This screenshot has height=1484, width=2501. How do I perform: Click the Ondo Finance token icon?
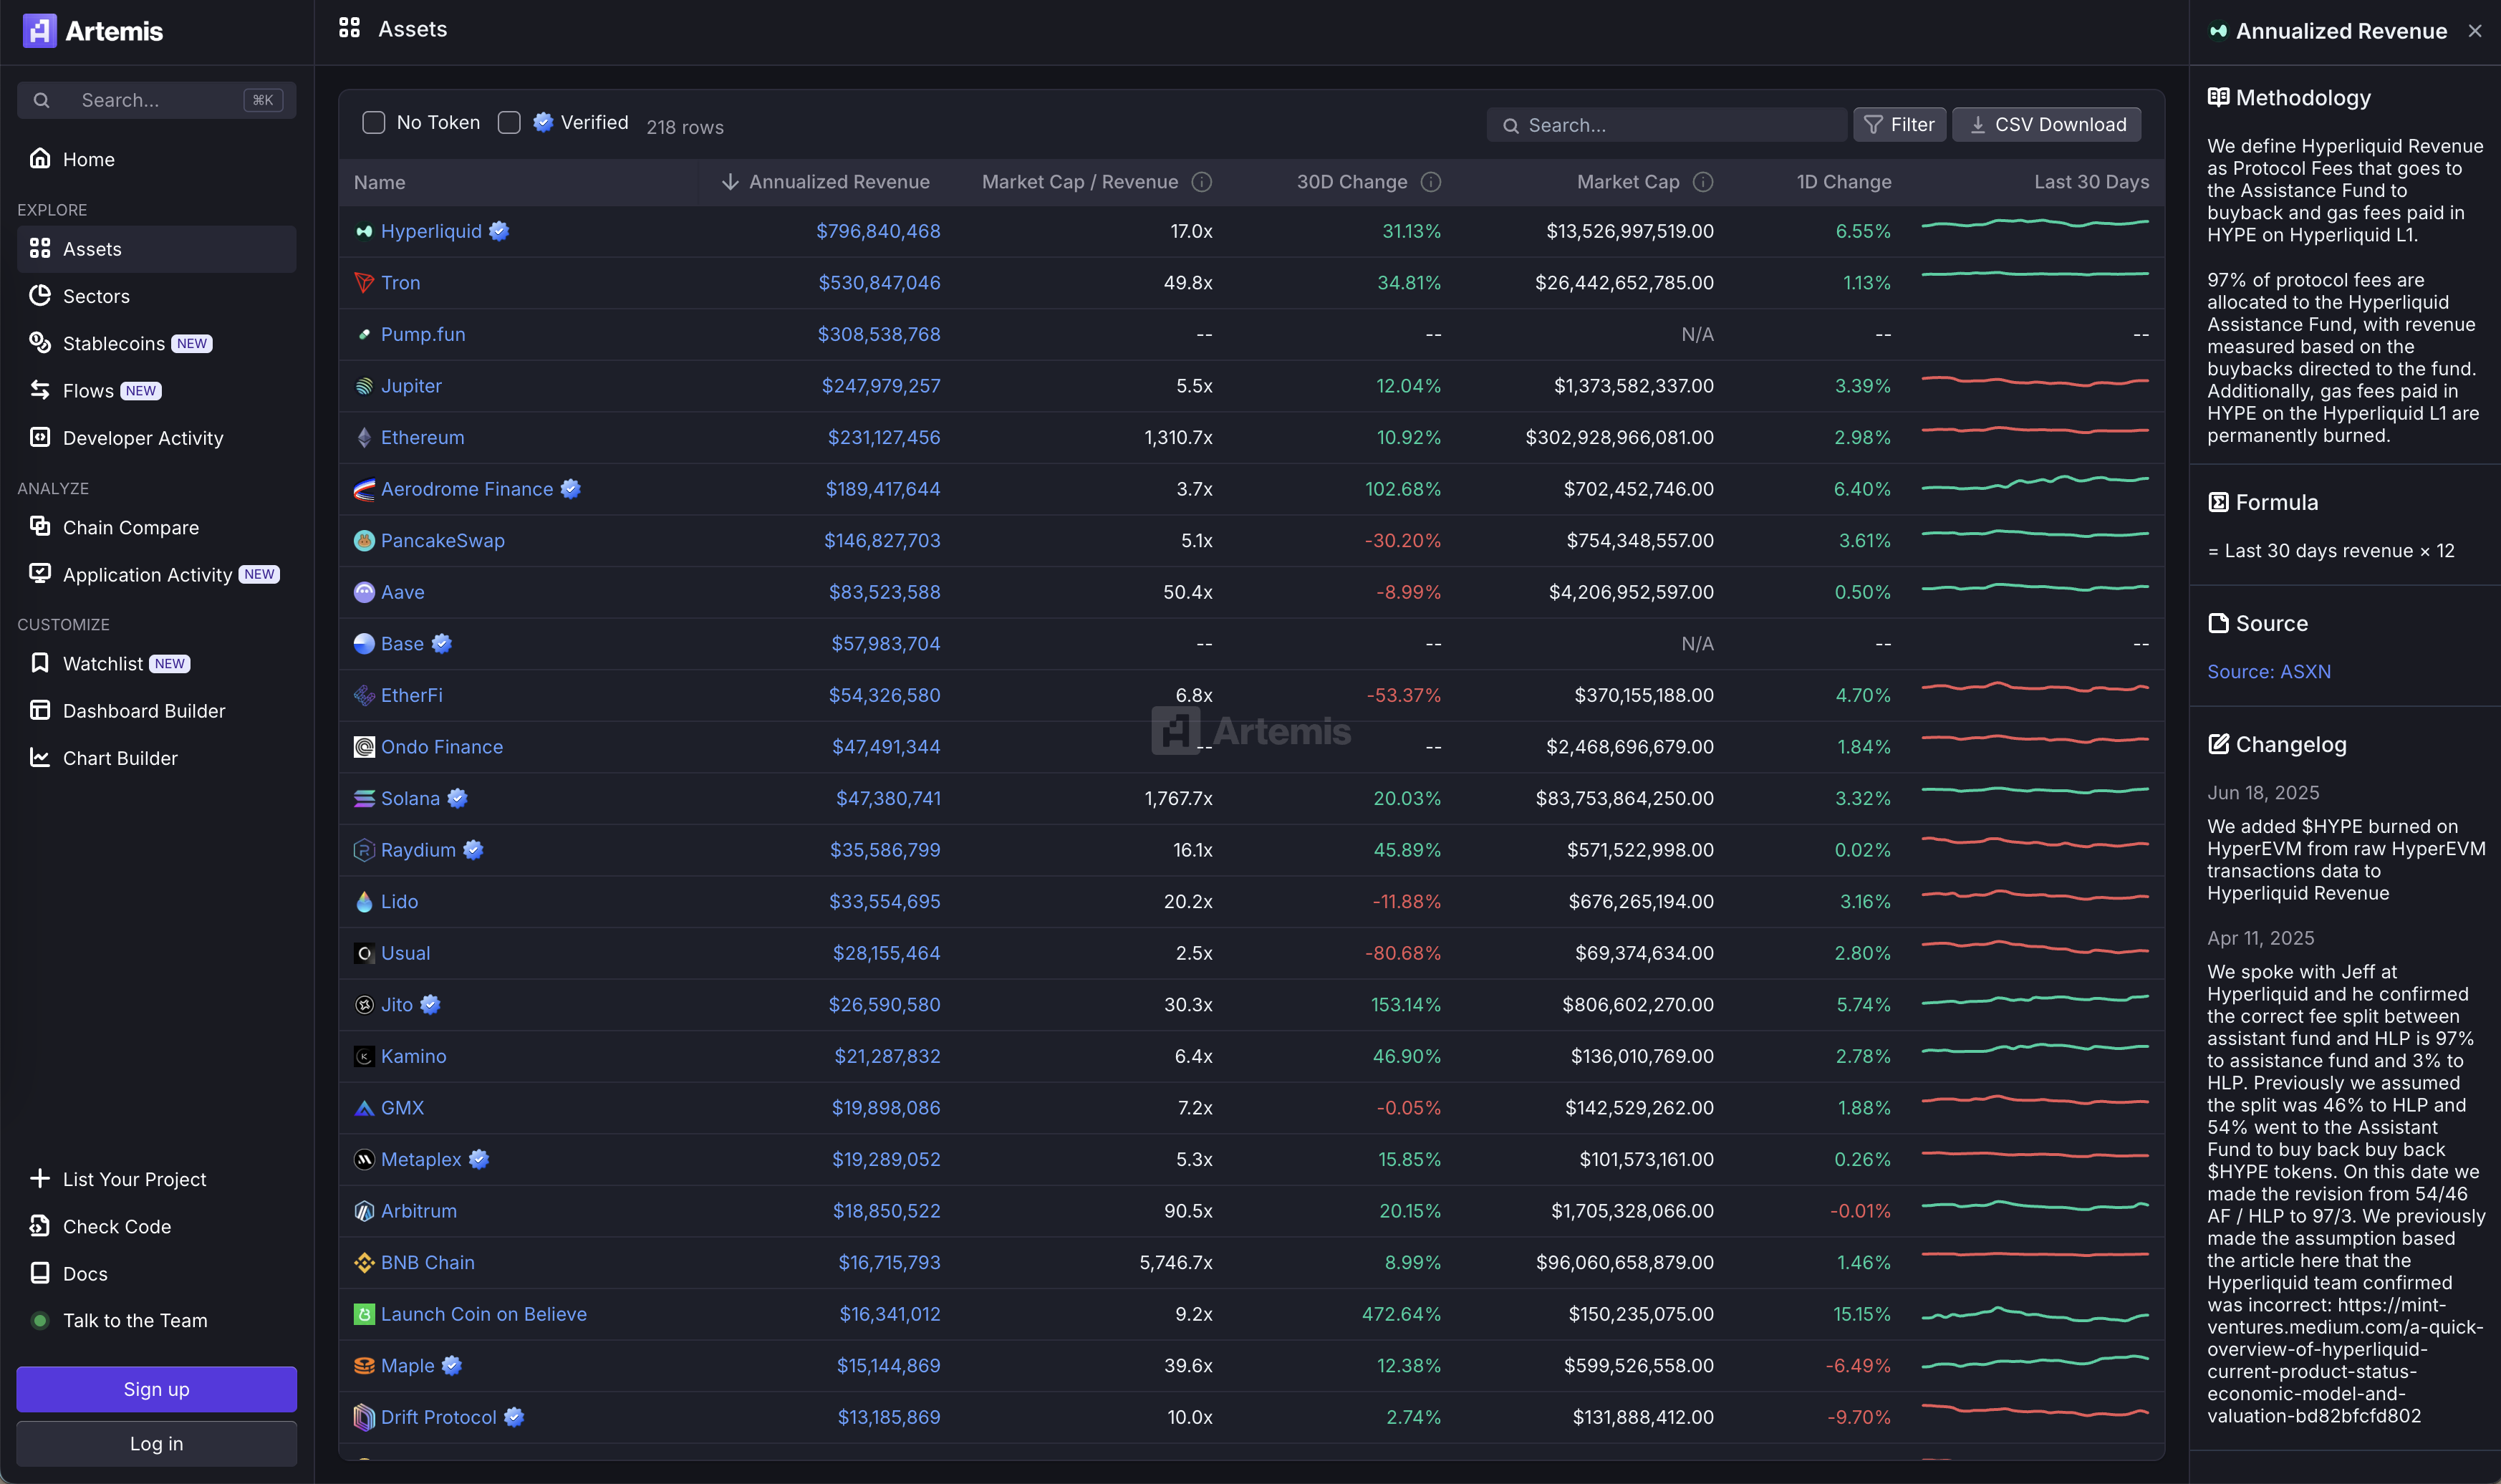[x=364, y=747]
